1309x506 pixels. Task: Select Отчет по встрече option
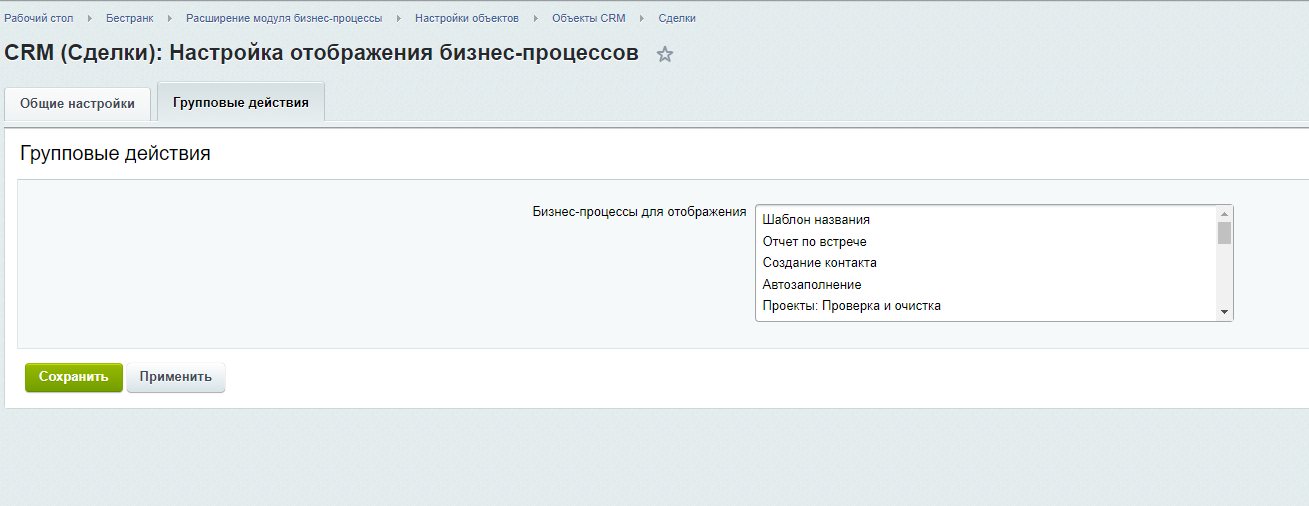point(814,241)
